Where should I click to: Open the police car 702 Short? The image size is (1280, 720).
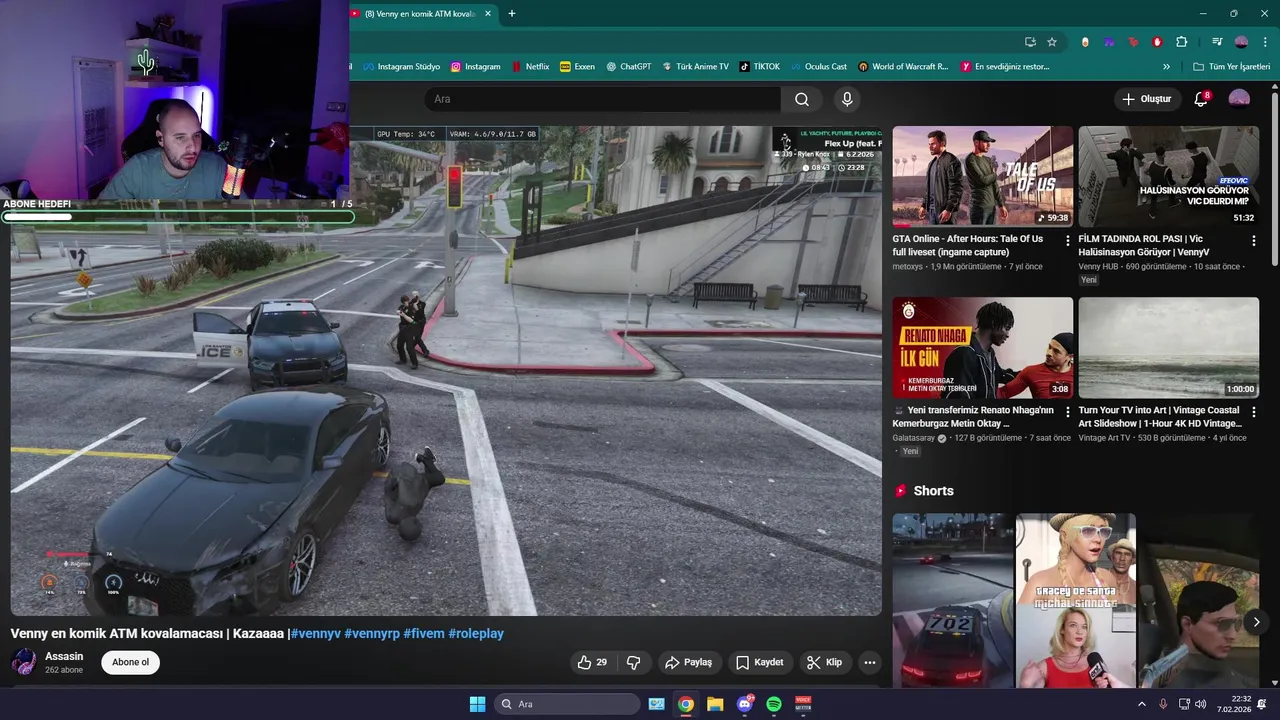coord(953,600)
